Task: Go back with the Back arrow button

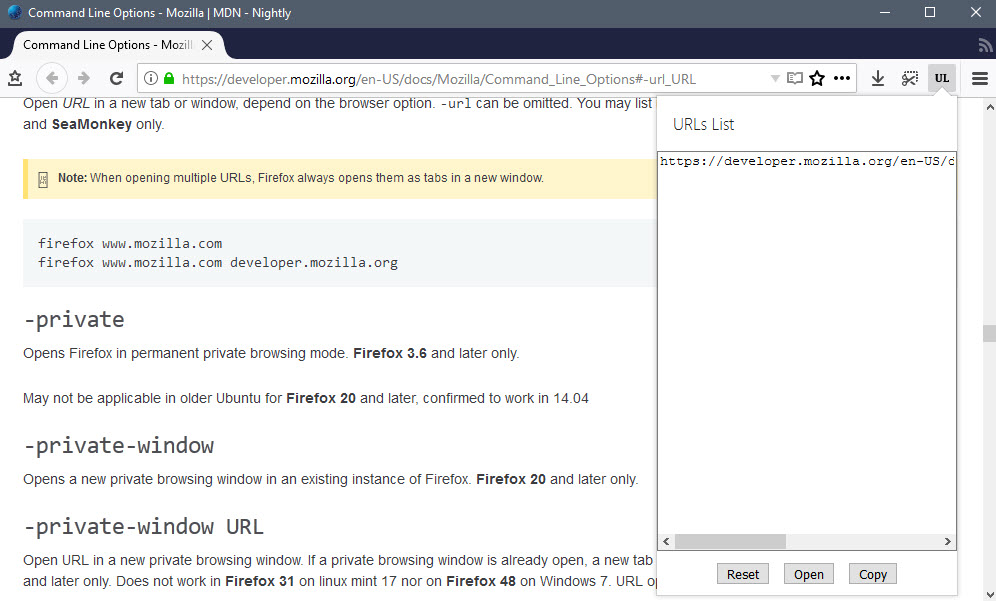Action: click(52, 78)
